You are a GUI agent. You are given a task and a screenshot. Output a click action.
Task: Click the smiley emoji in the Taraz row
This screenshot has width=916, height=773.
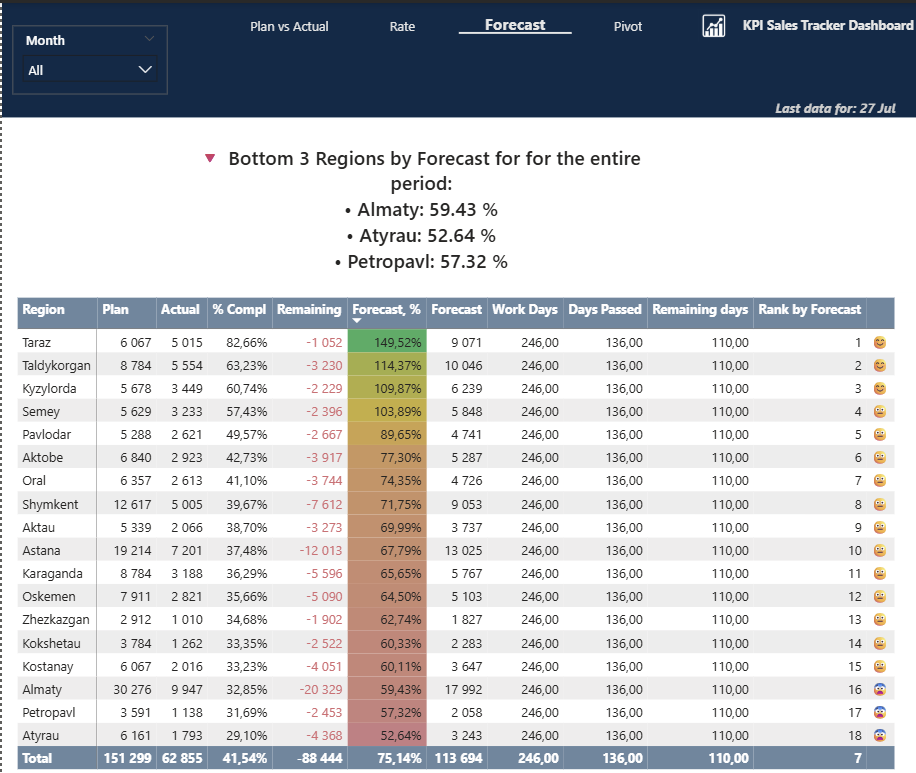(x=880, y=342)
